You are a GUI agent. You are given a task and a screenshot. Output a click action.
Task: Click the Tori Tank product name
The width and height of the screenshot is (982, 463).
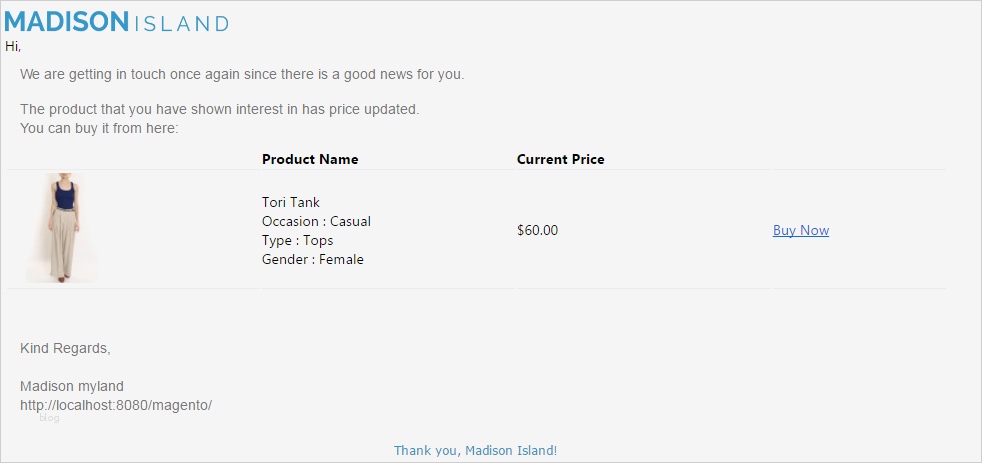tap(291, 202)
